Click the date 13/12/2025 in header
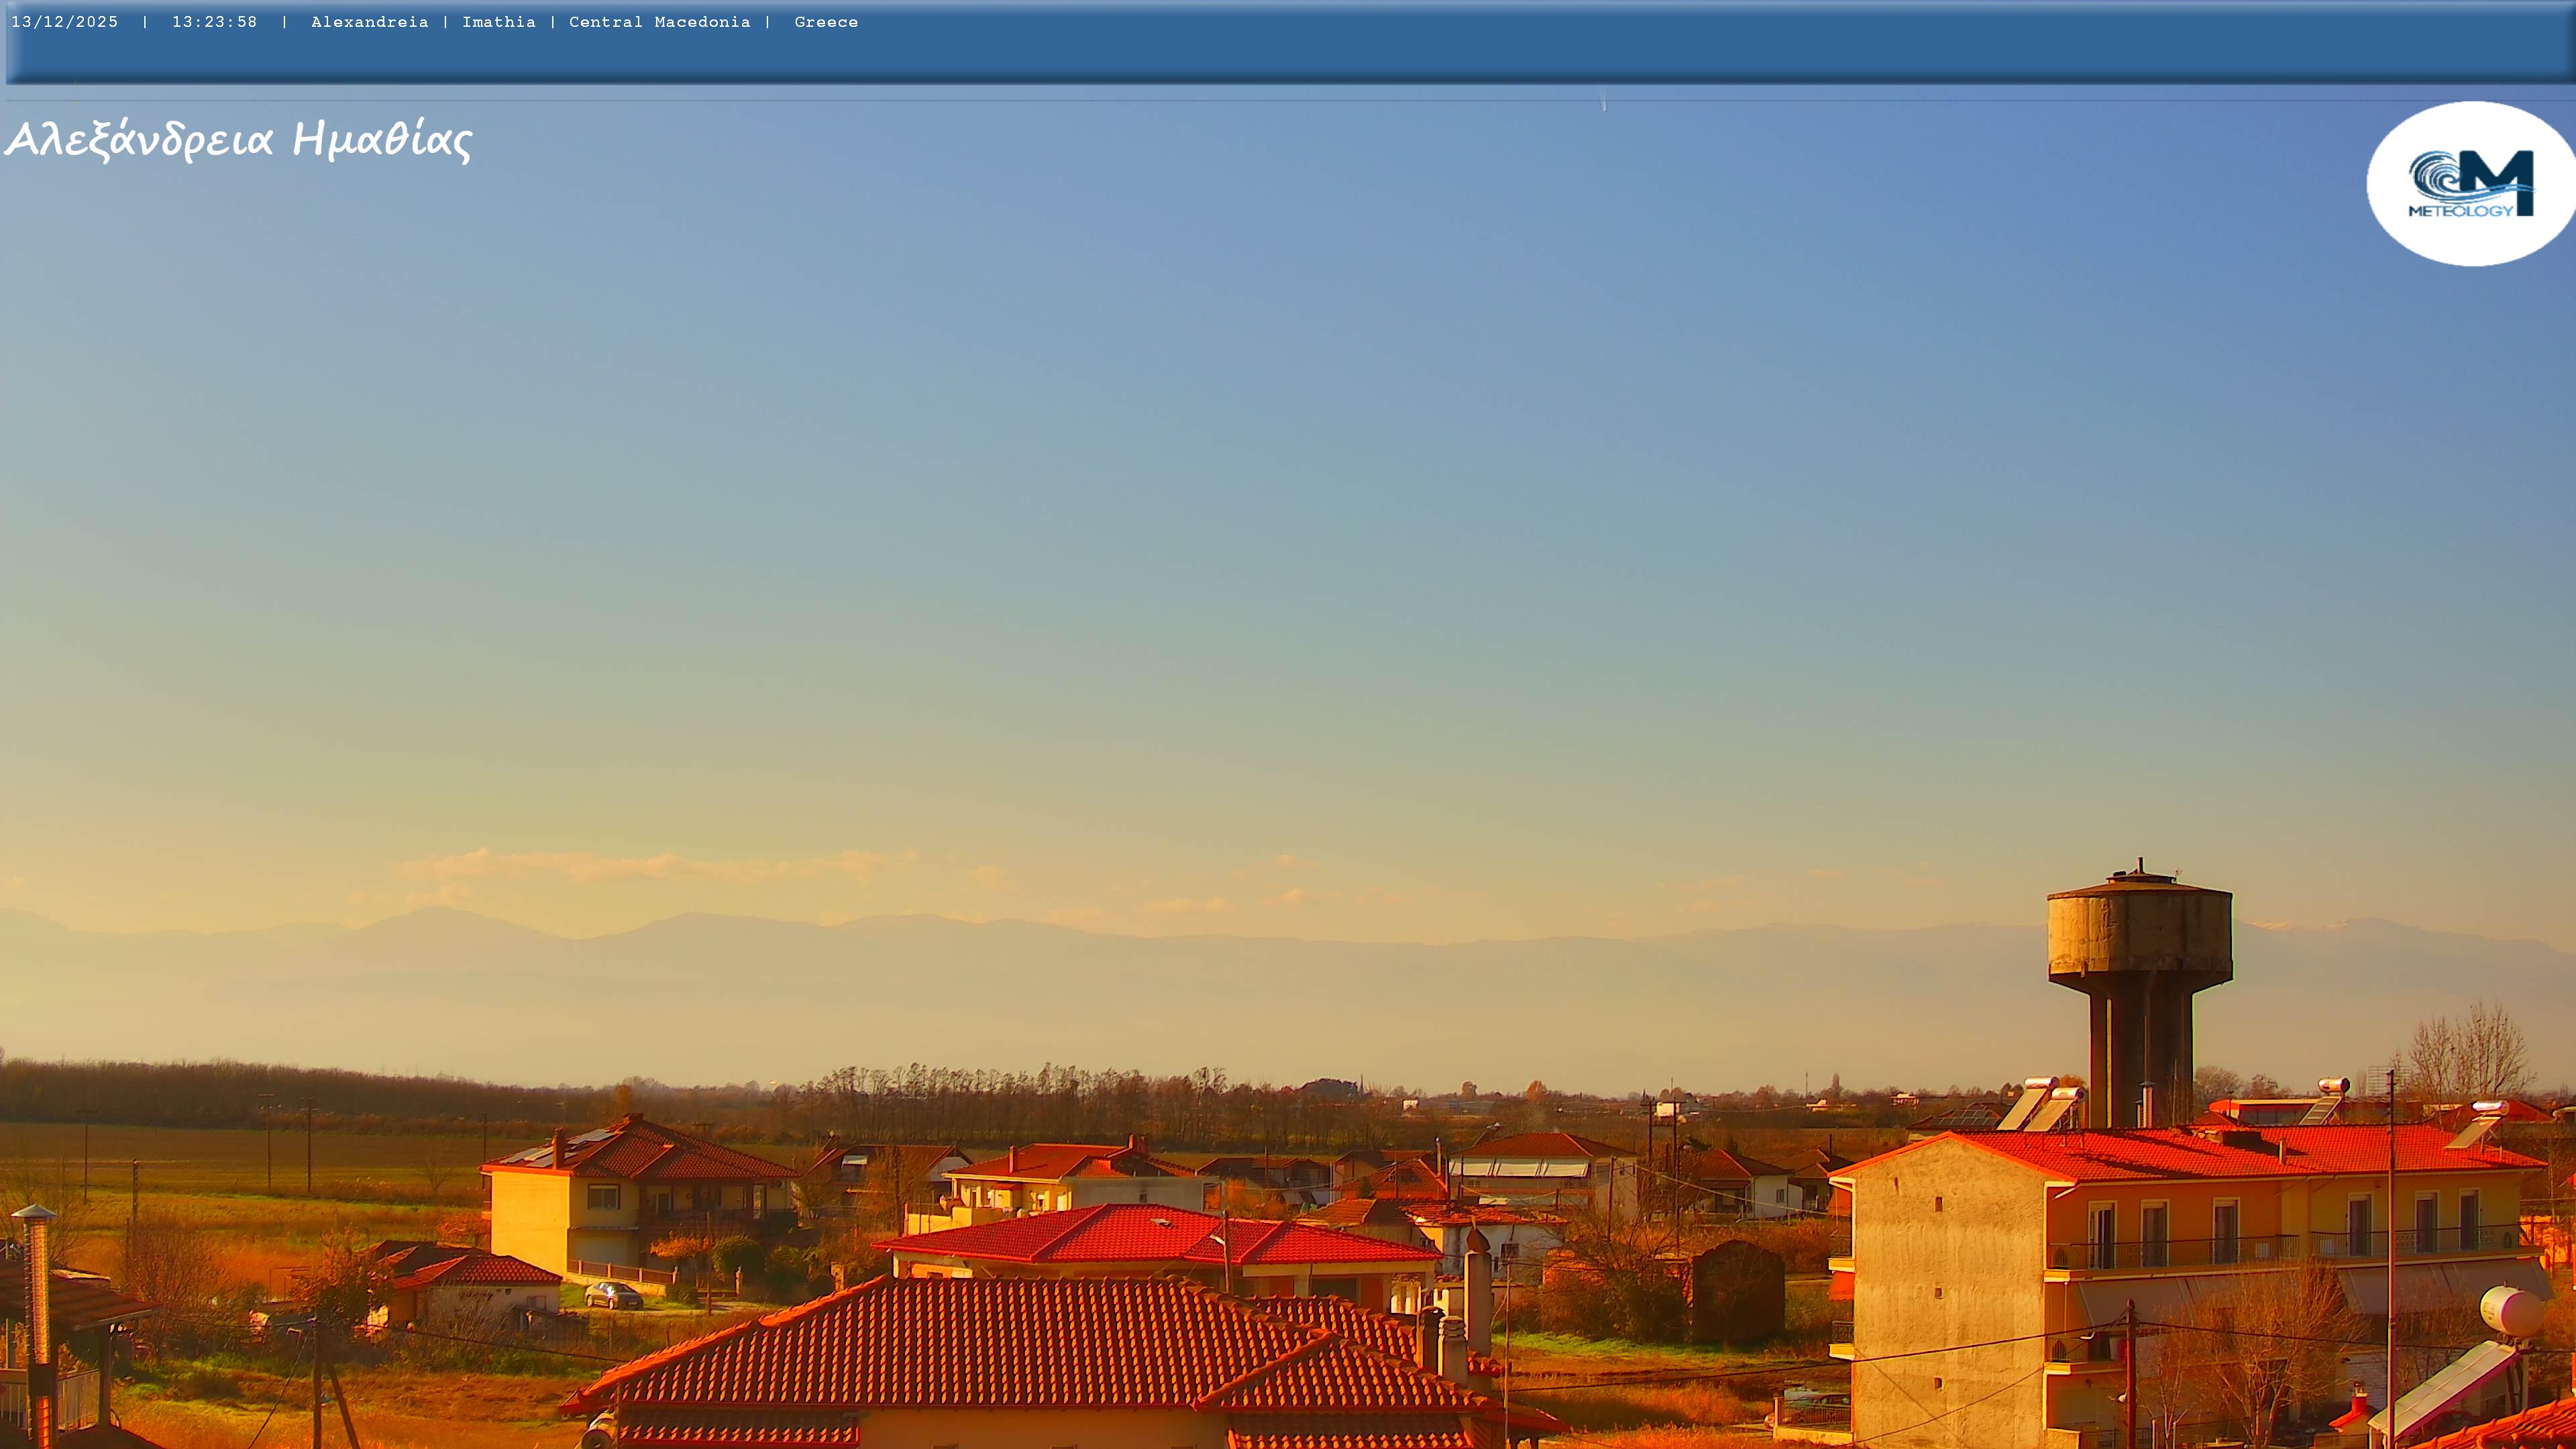 click(x=64, y=22)
